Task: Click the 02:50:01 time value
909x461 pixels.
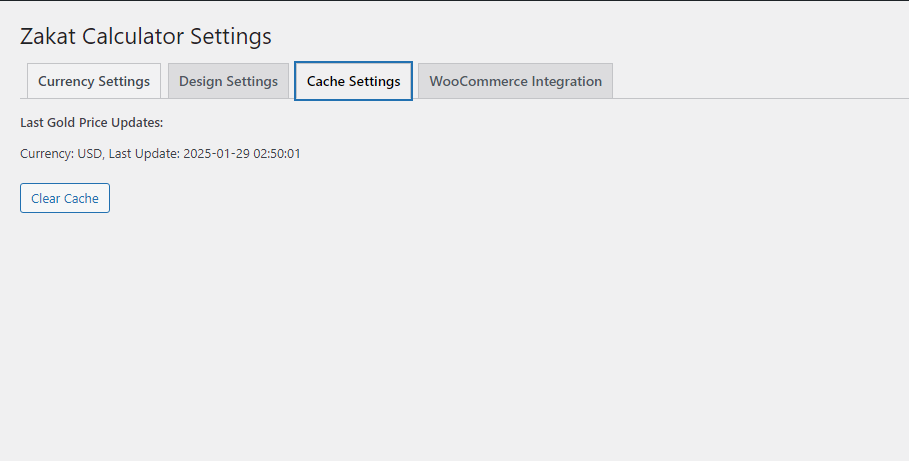Action: [277, 154]
